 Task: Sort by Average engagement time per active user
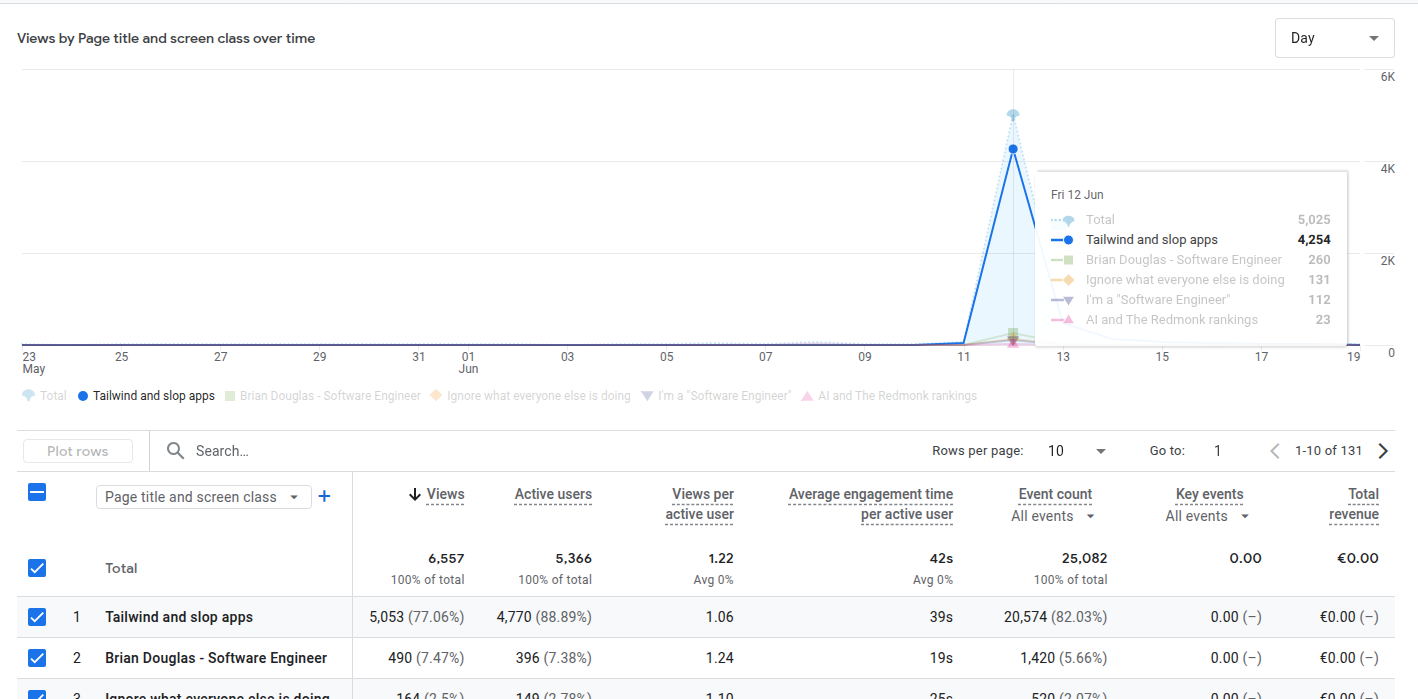coord(871,504)
